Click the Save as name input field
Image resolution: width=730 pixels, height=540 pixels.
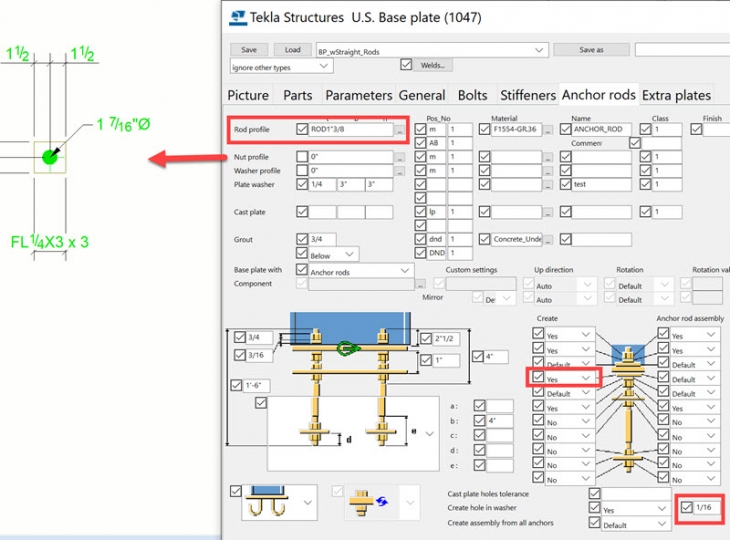tap(683, 50)
